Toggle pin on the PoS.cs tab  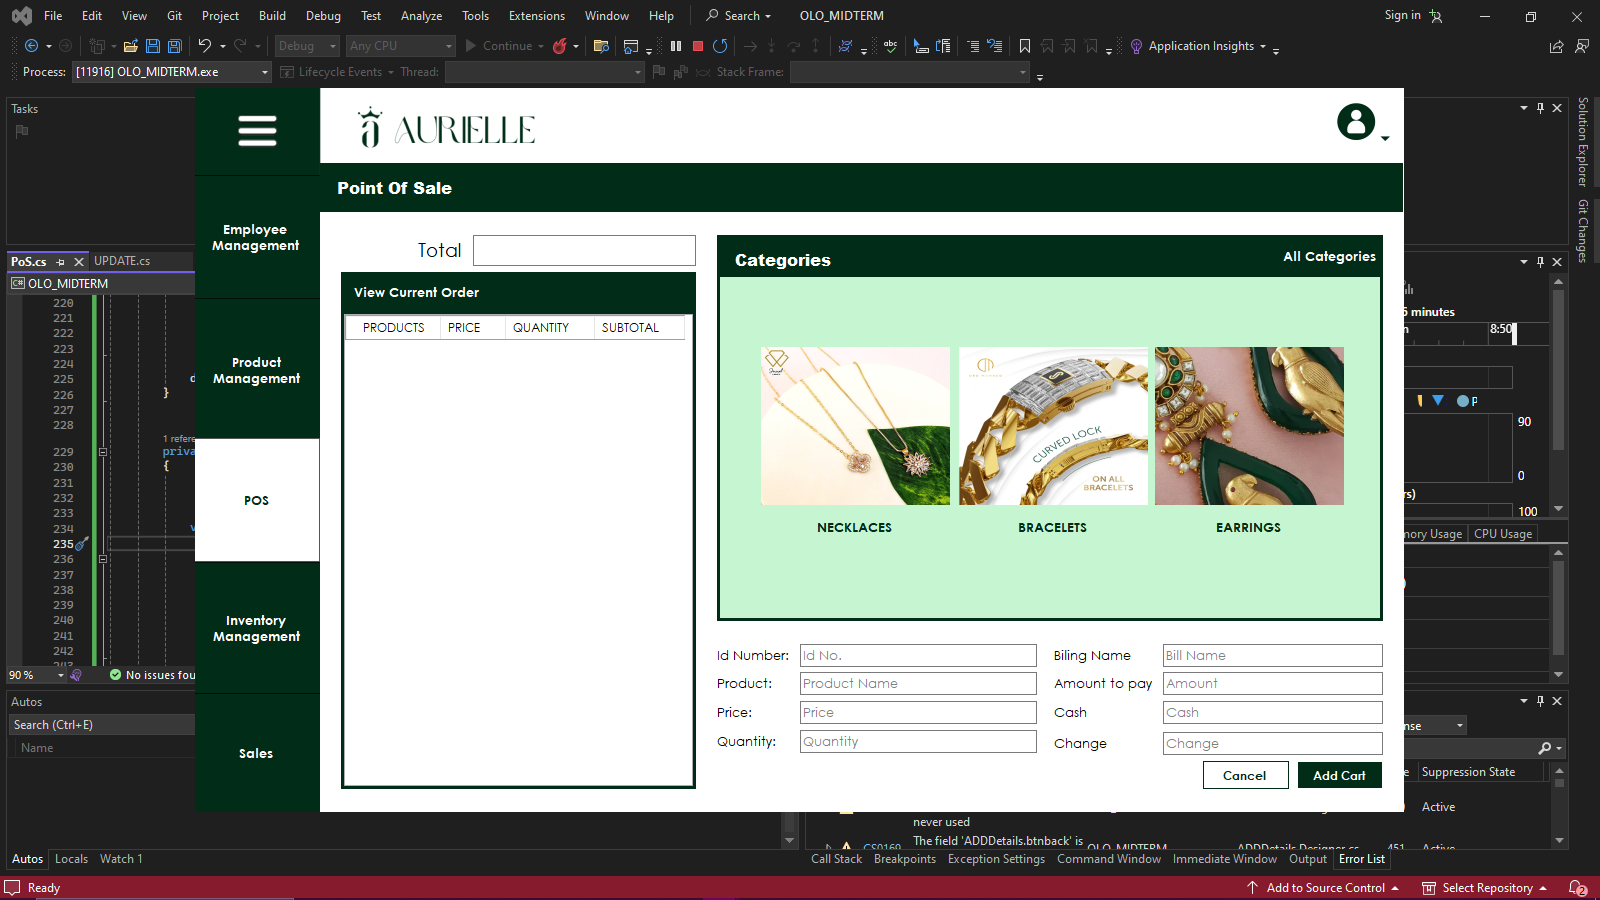click(x=61, y=262)
